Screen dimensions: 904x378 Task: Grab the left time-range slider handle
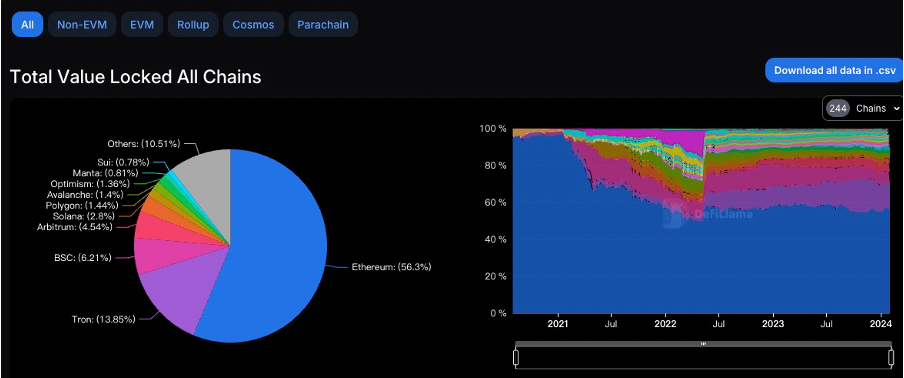516,358
